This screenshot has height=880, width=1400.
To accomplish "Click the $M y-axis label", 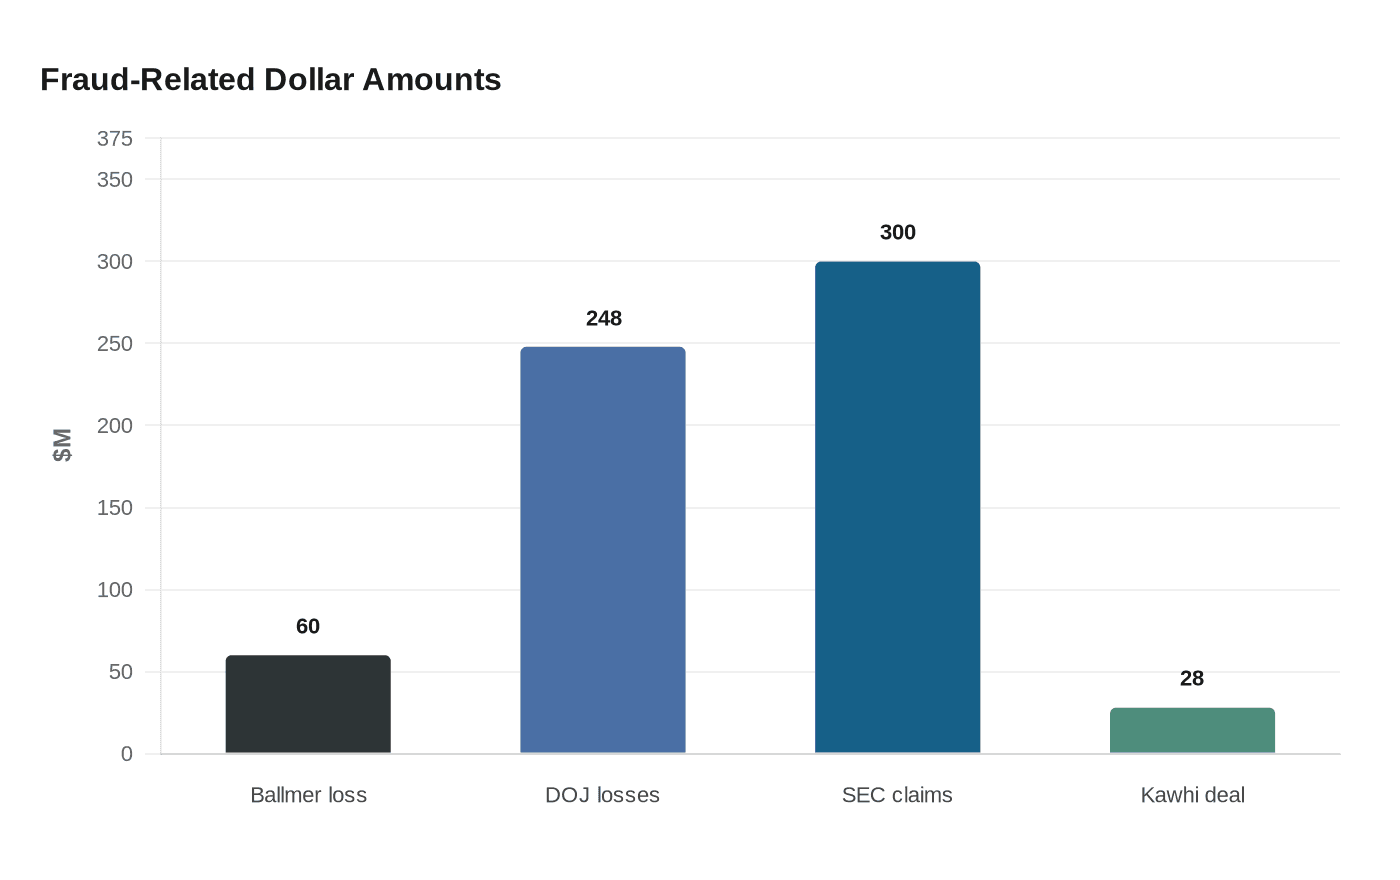I will coord(63,445).
